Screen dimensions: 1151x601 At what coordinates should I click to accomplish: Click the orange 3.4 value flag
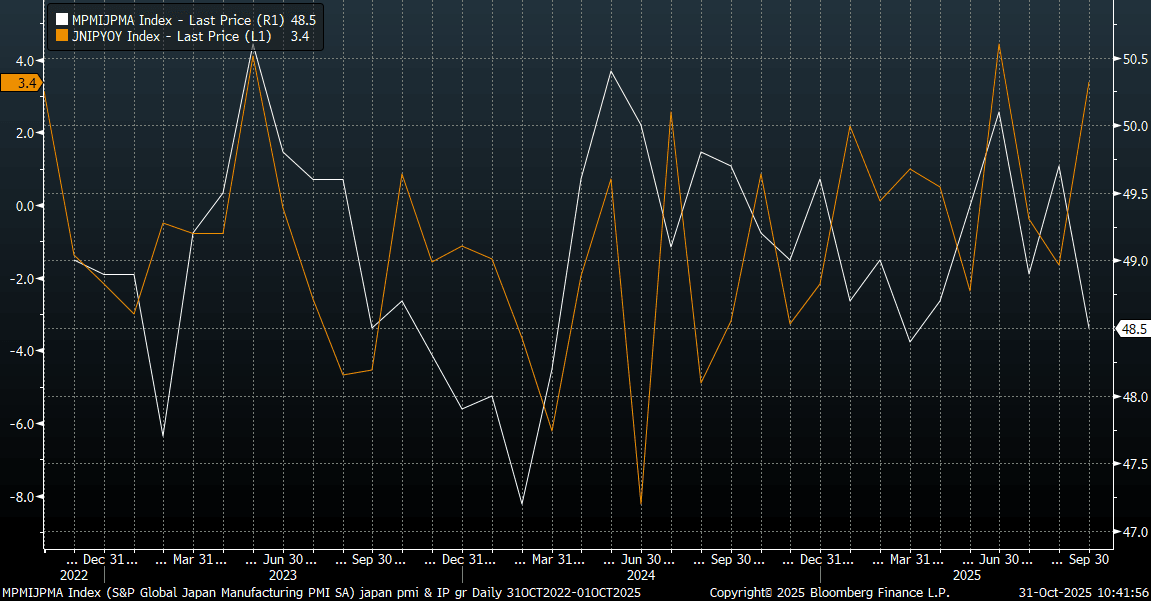(x=20, y=84)
